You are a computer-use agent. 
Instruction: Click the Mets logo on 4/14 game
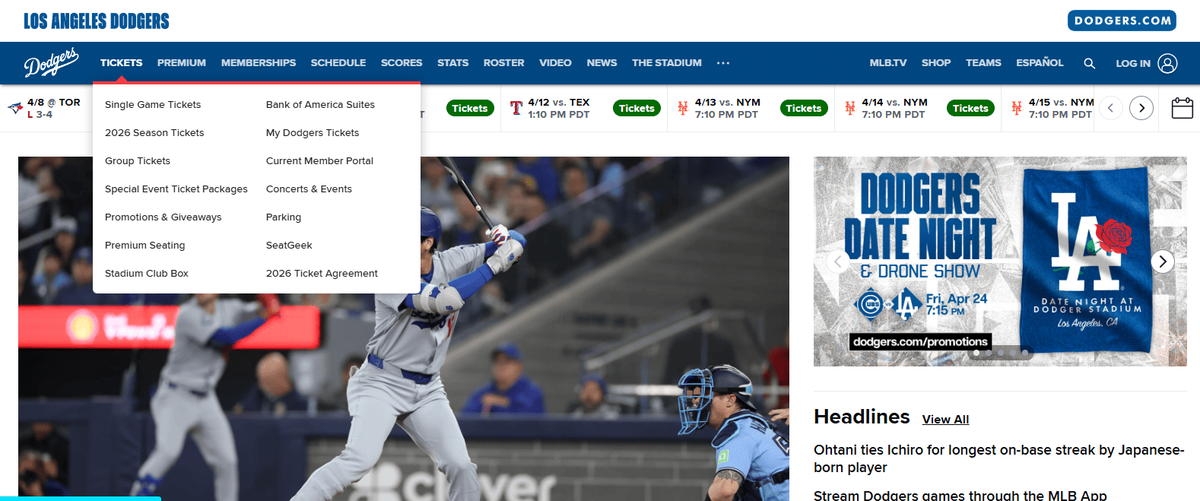(x=850, y=107)
